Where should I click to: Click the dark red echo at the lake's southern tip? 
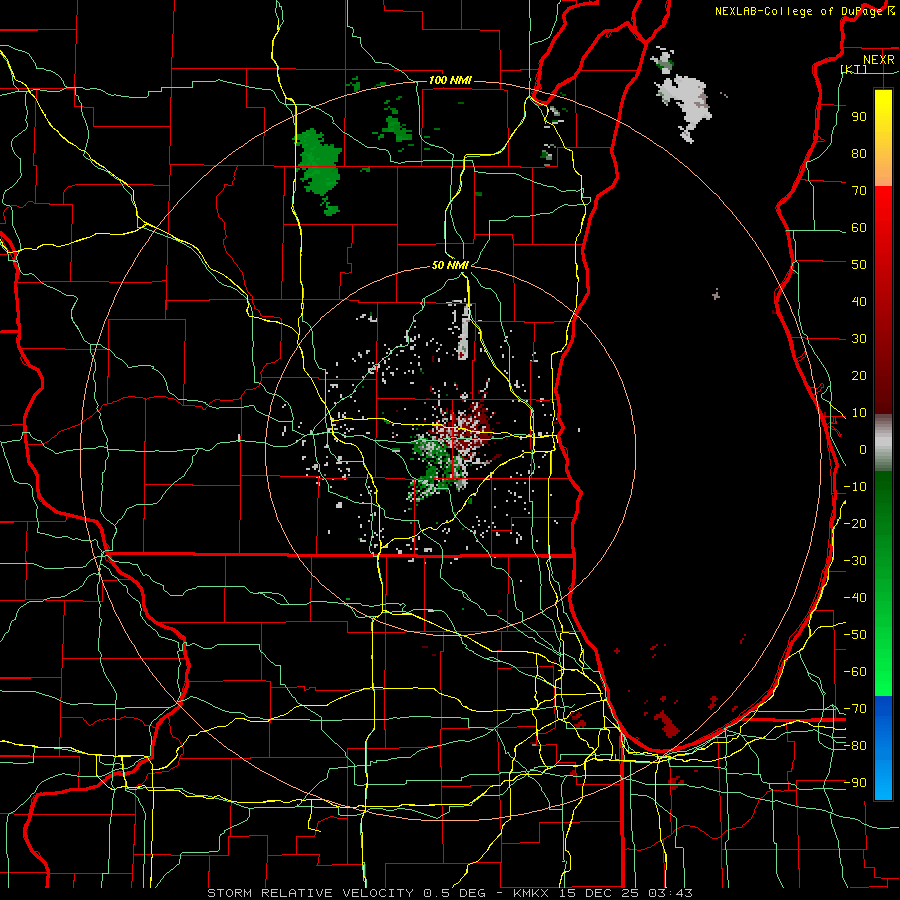pyautogui.click(x=667, y=724)
